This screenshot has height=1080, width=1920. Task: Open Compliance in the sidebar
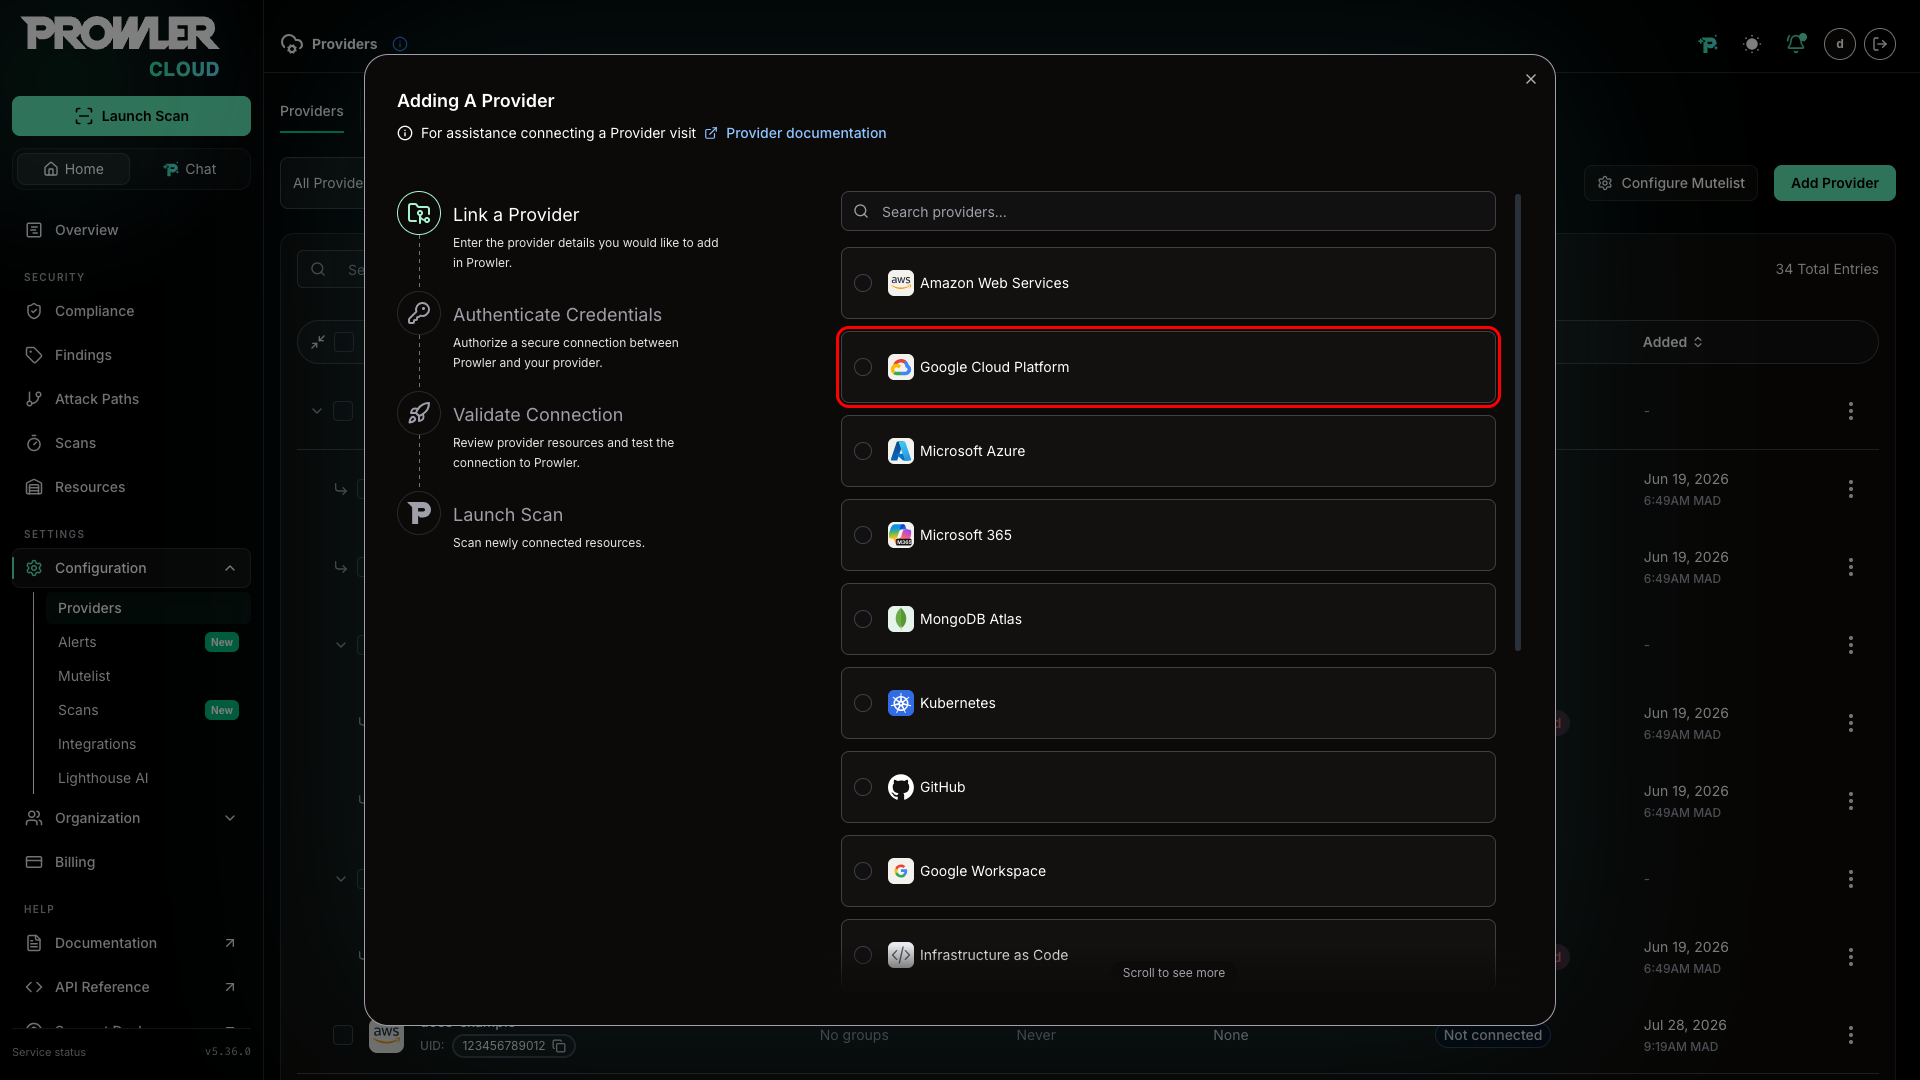pyautogui.click(x=131, y=311)
